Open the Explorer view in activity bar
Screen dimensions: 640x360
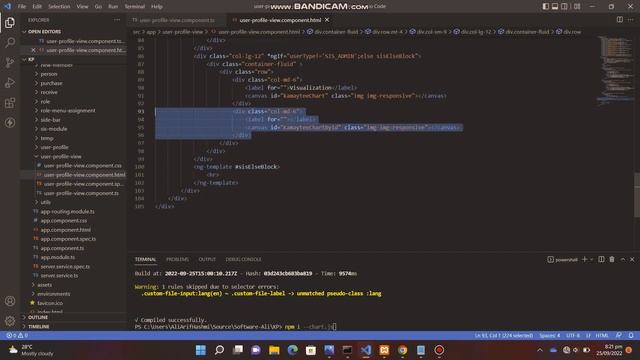coord(10,22)
